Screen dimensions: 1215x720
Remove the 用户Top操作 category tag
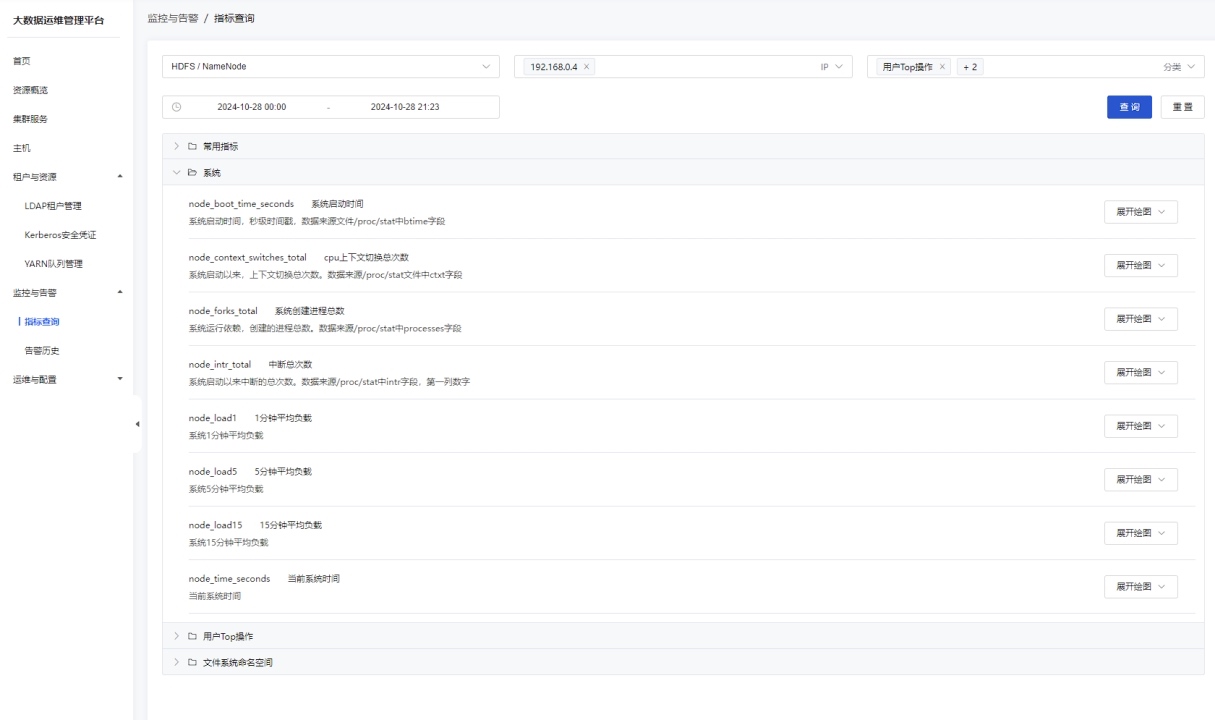pyautogui.click(x=942, y=67)
